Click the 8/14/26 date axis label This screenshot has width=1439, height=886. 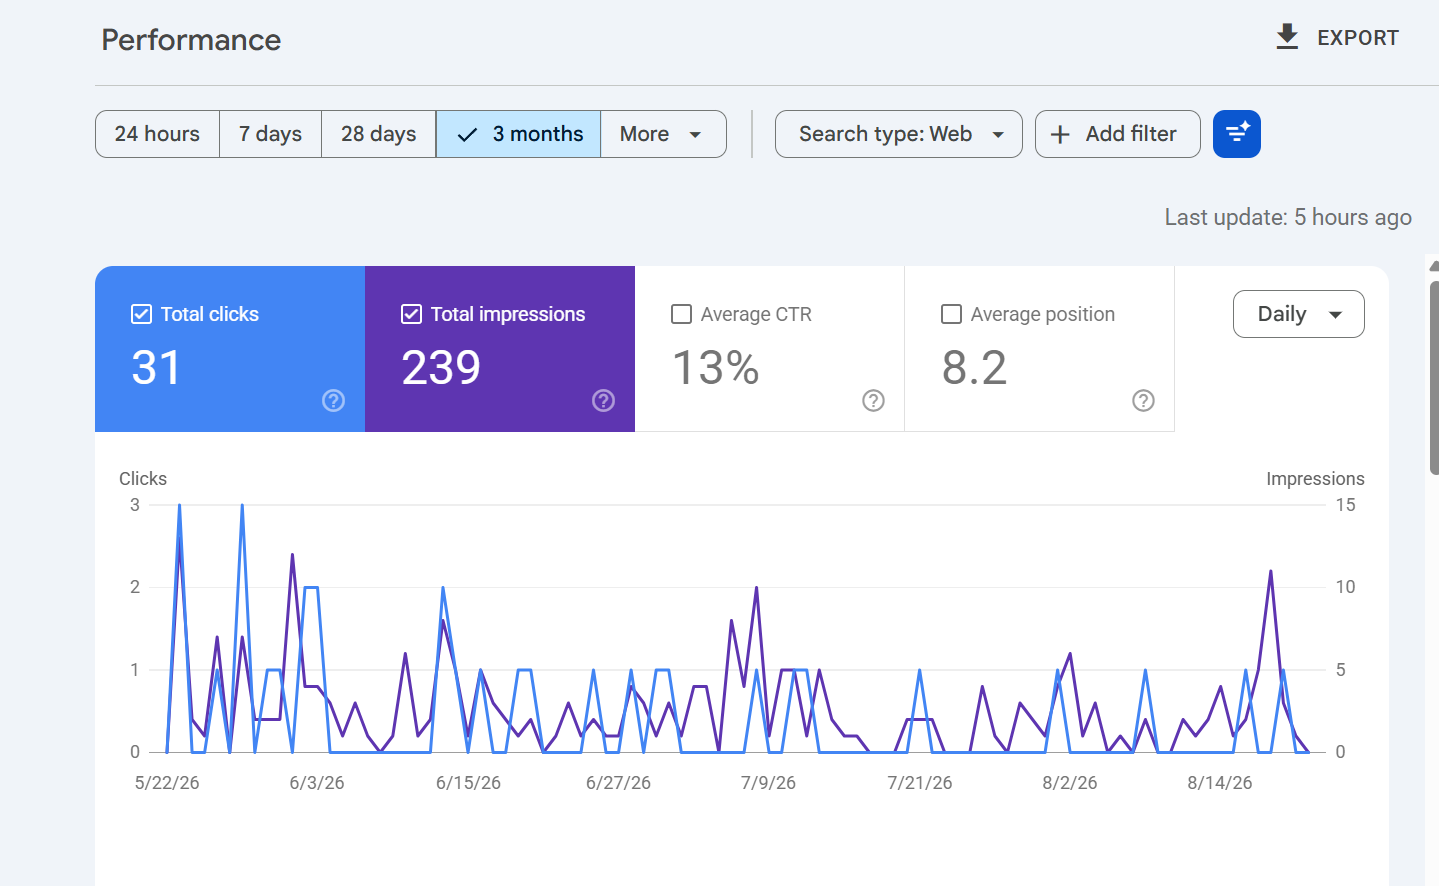pos(1219,783)
